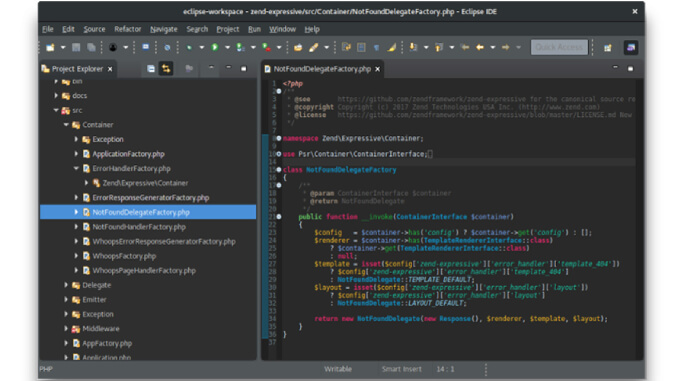Click the Open Perspective icon
The width and height of the screenshot is (678, 381).
tap(608, 48)
